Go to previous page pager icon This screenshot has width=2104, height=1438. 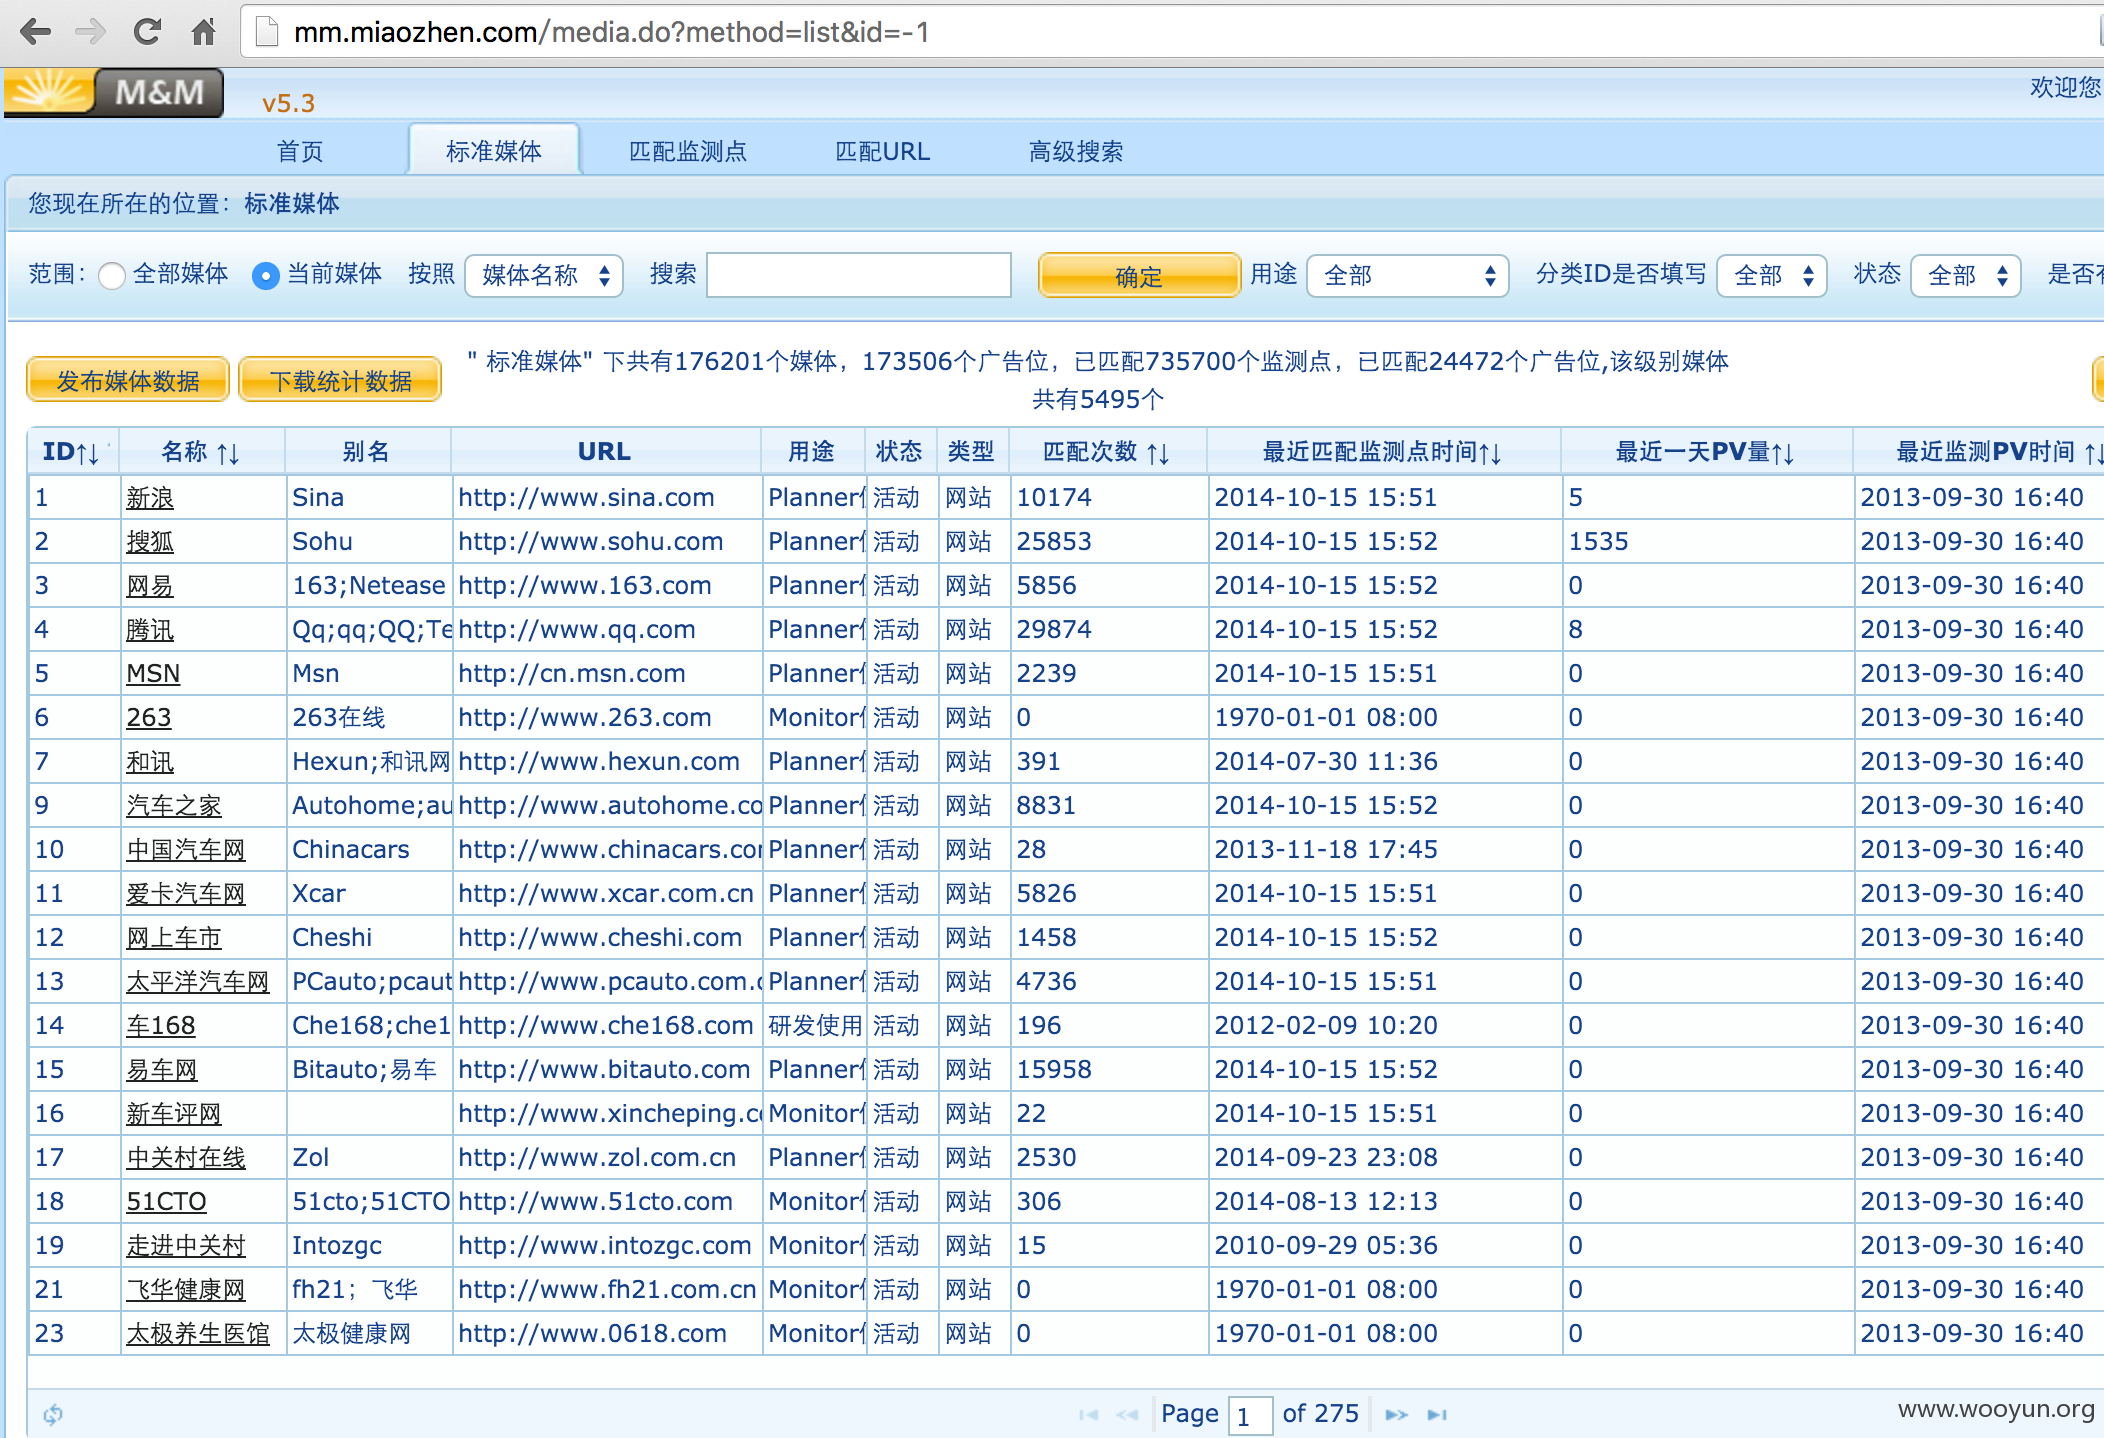click(x=1127, y=1414)
